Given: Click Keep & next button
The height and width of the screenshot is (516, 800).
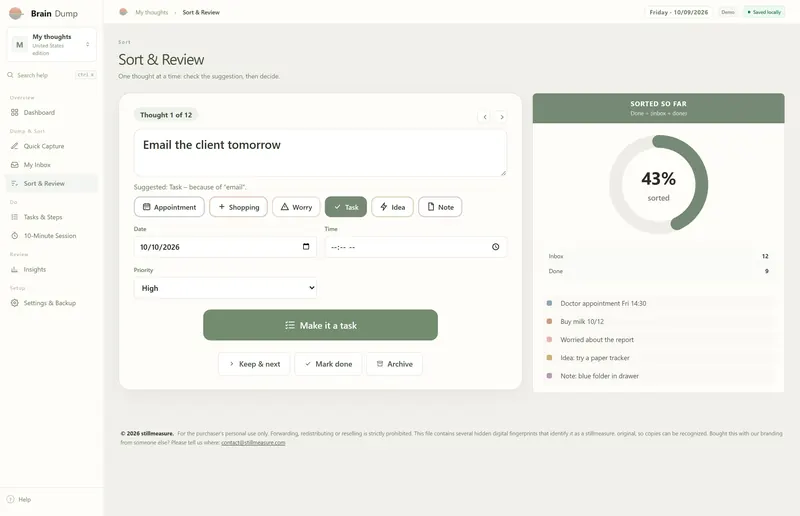Looking at the screenshot, I should point(254,364).
